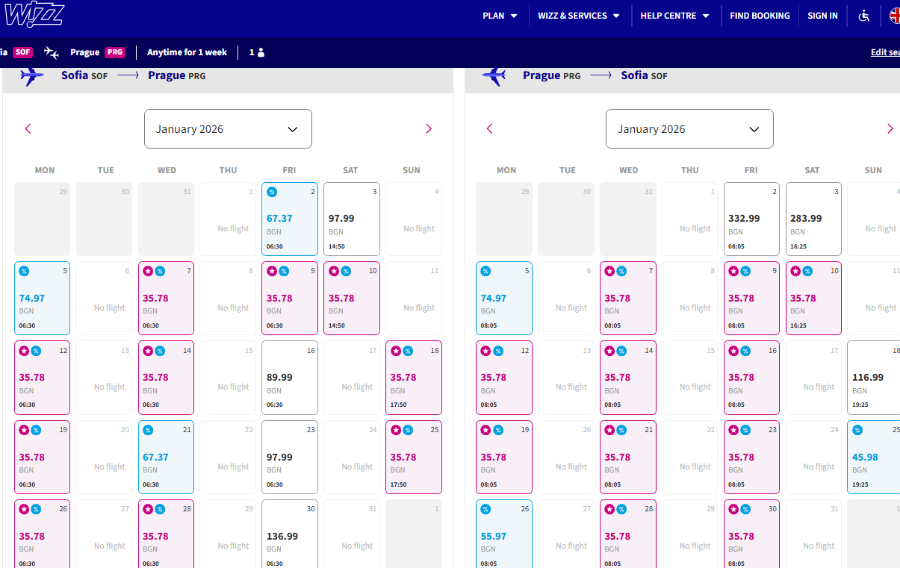Screen dimensions: 900x568
Task: Select Sofia–Prague January 26 flight
Action: pos(42,534)
